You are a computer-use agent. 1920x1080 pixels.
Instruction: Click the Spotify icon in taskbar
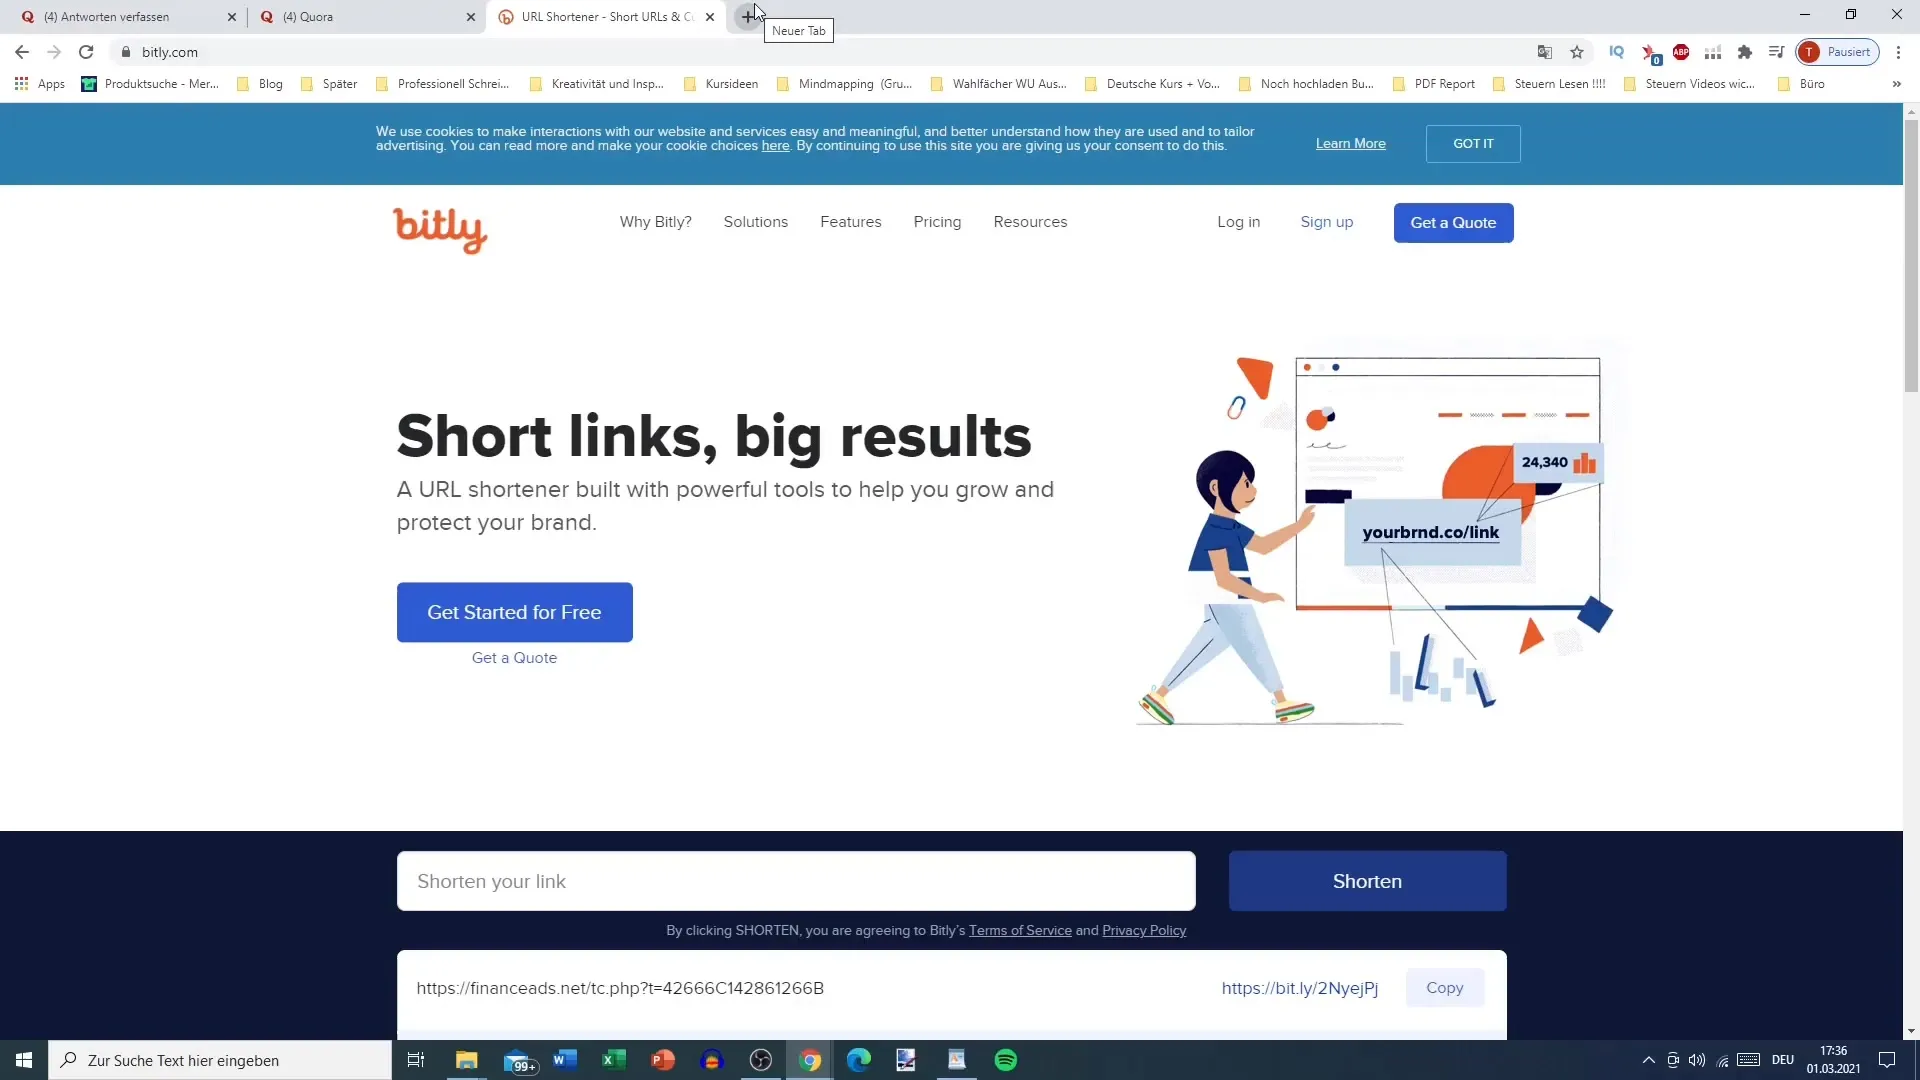1005,1060
